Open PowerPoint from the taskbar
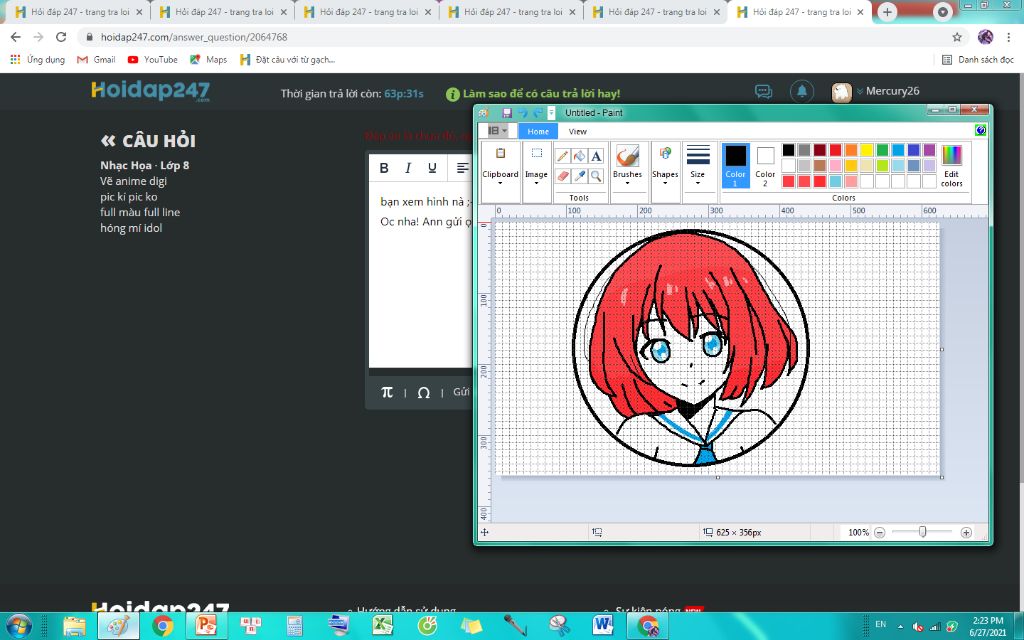 tap(206, 625)
